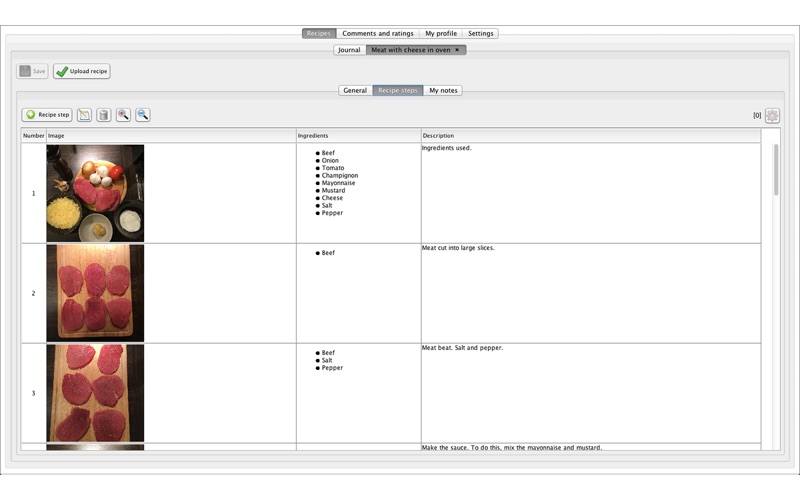This screenshot has height=500, width=800.
Task: Click the 'Ingredients used.' description text
Action: click(x=446, y=148)
